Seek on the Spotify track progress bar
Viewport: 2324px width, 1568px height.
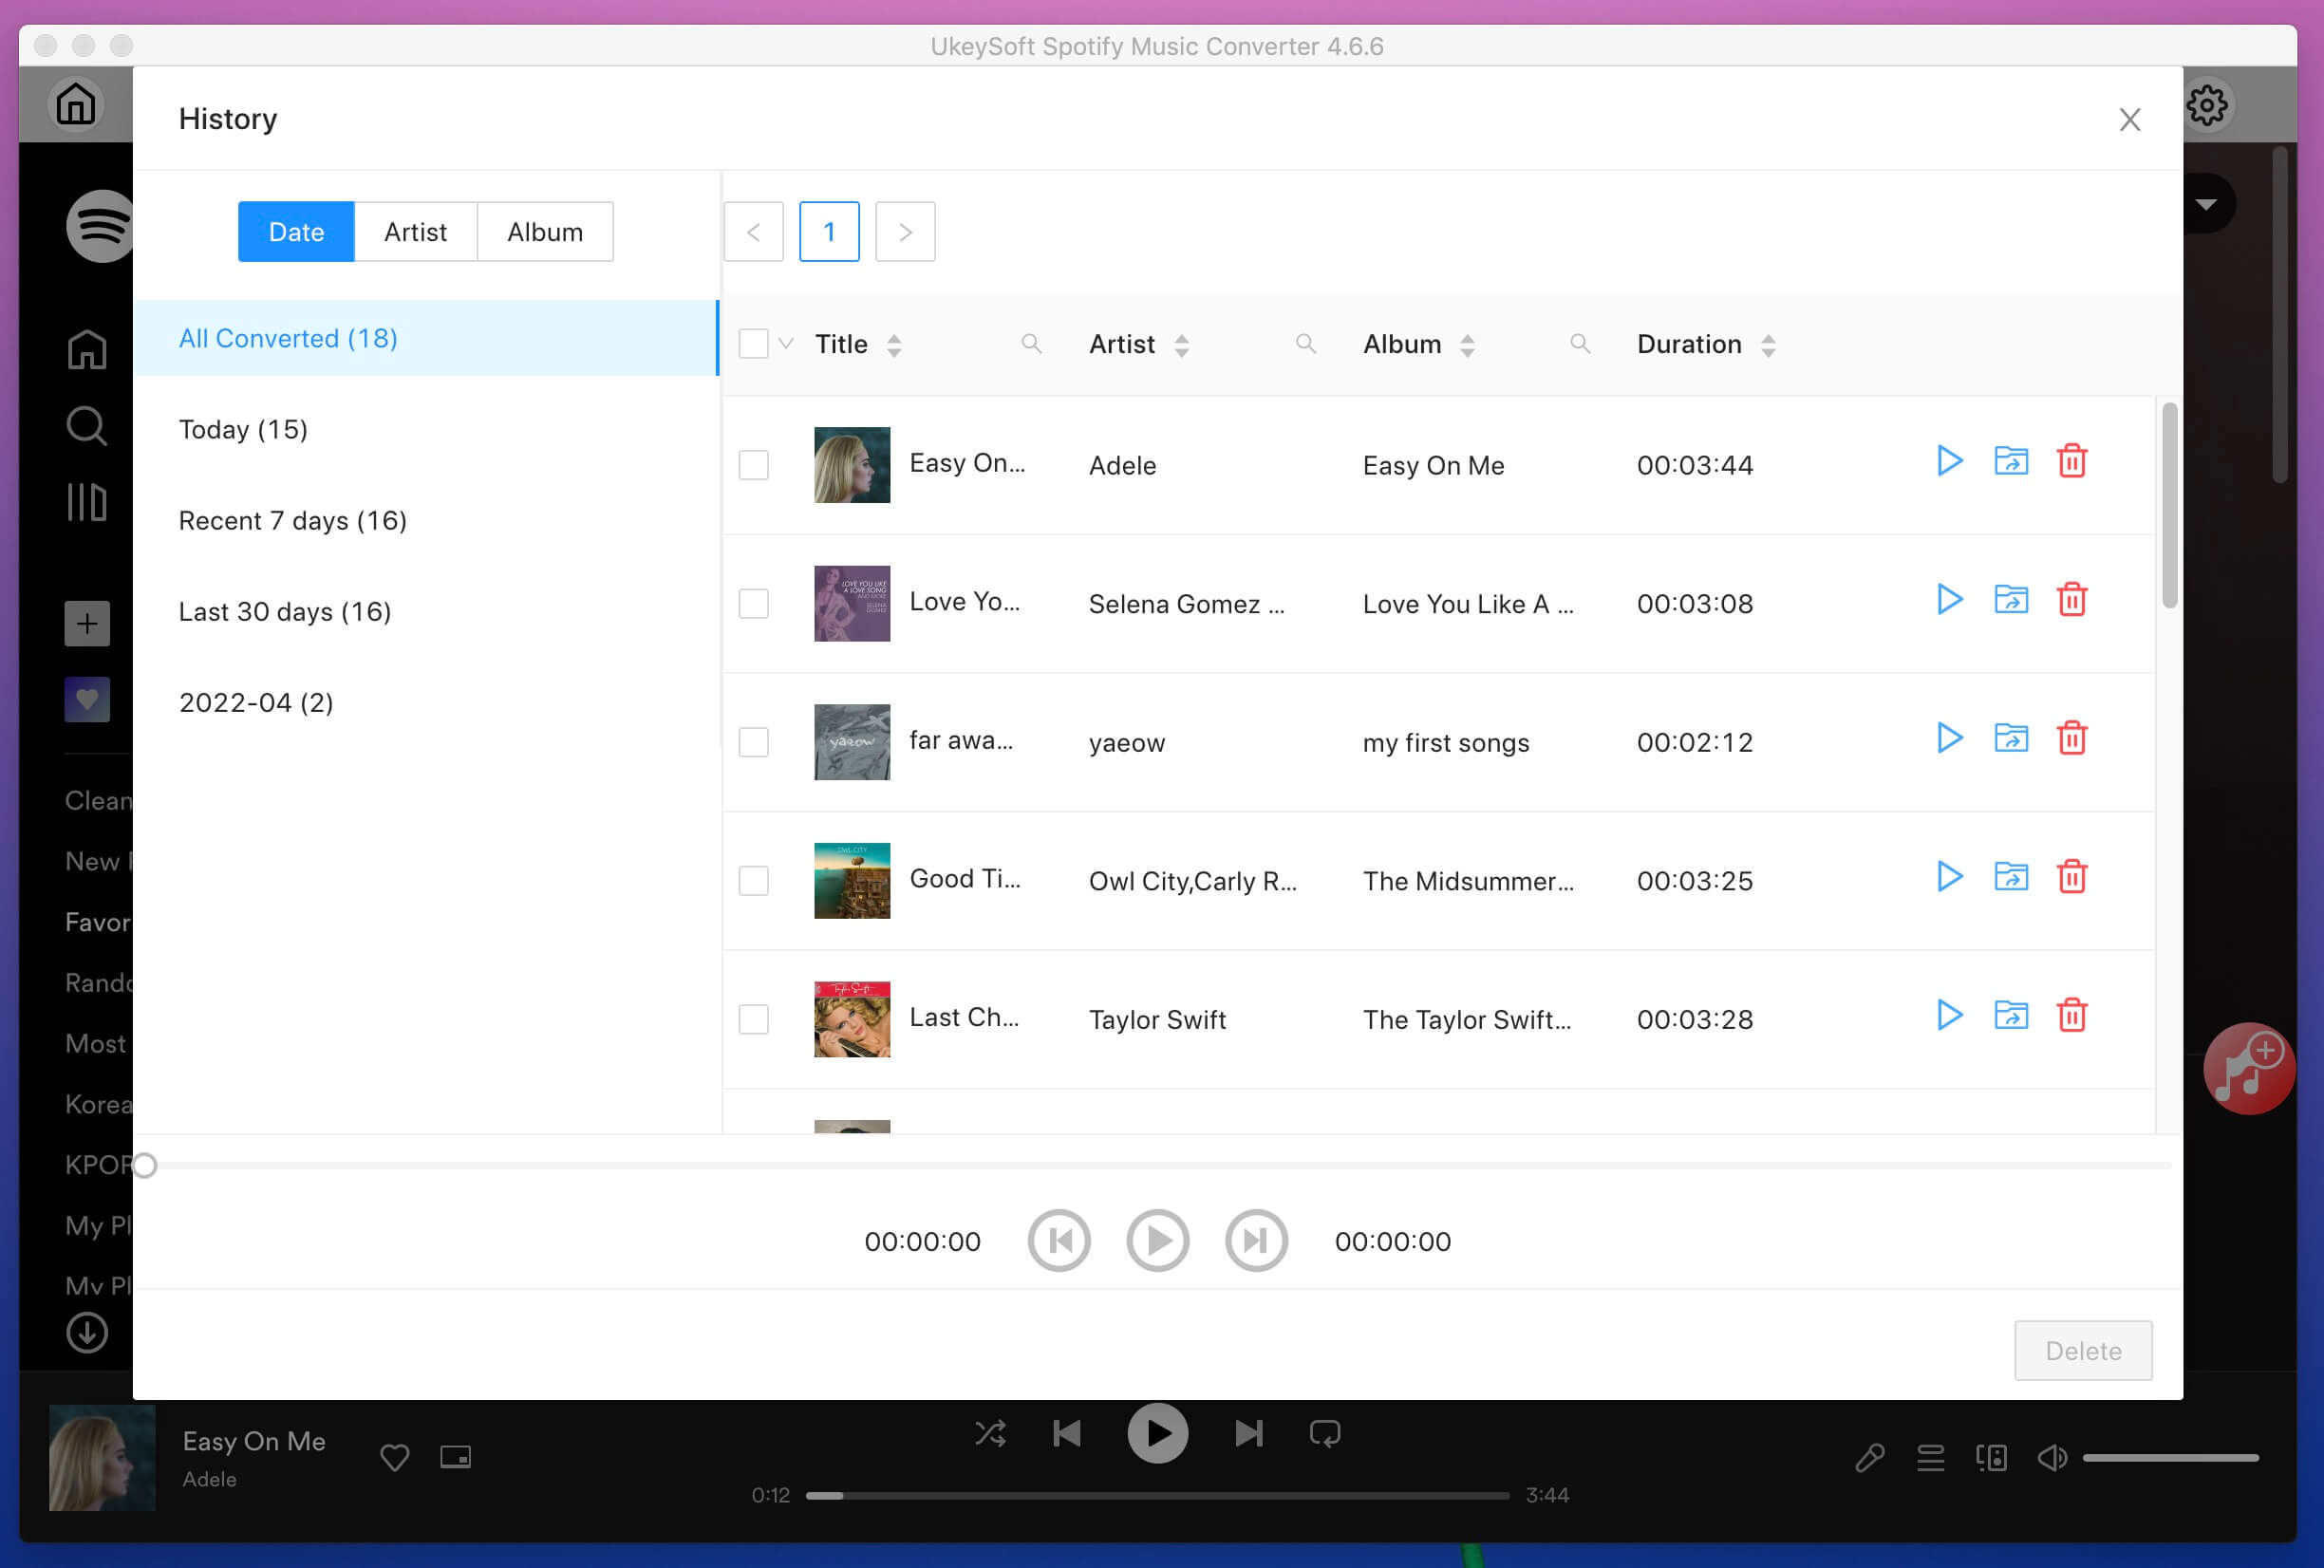1157,1496
